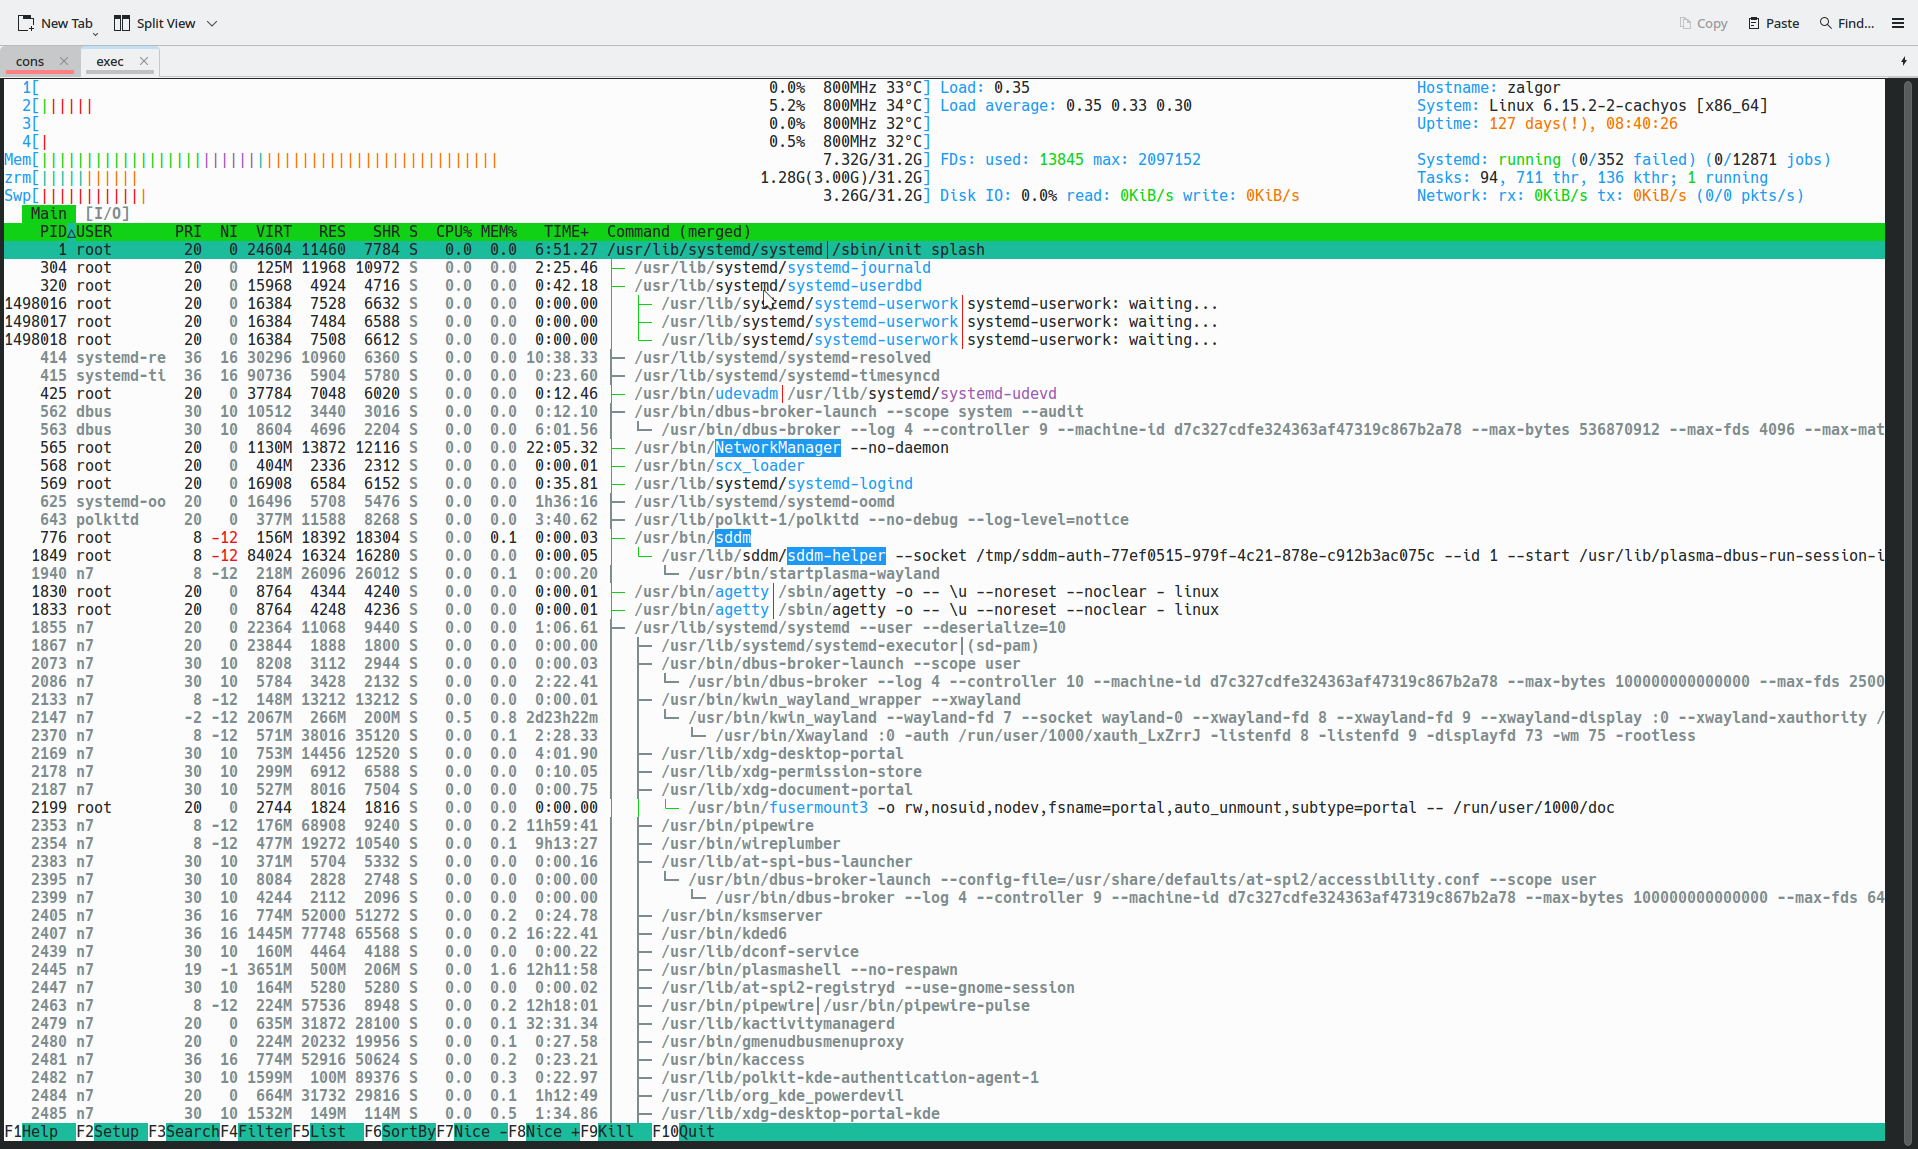Sort by the RES column header

(x=332, y=232)
